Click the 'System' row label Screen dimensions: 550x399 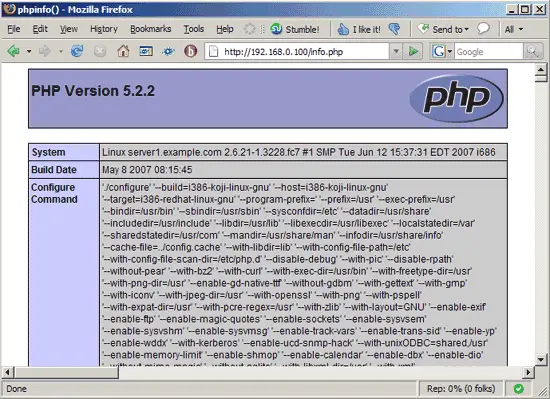click(48, 152)
